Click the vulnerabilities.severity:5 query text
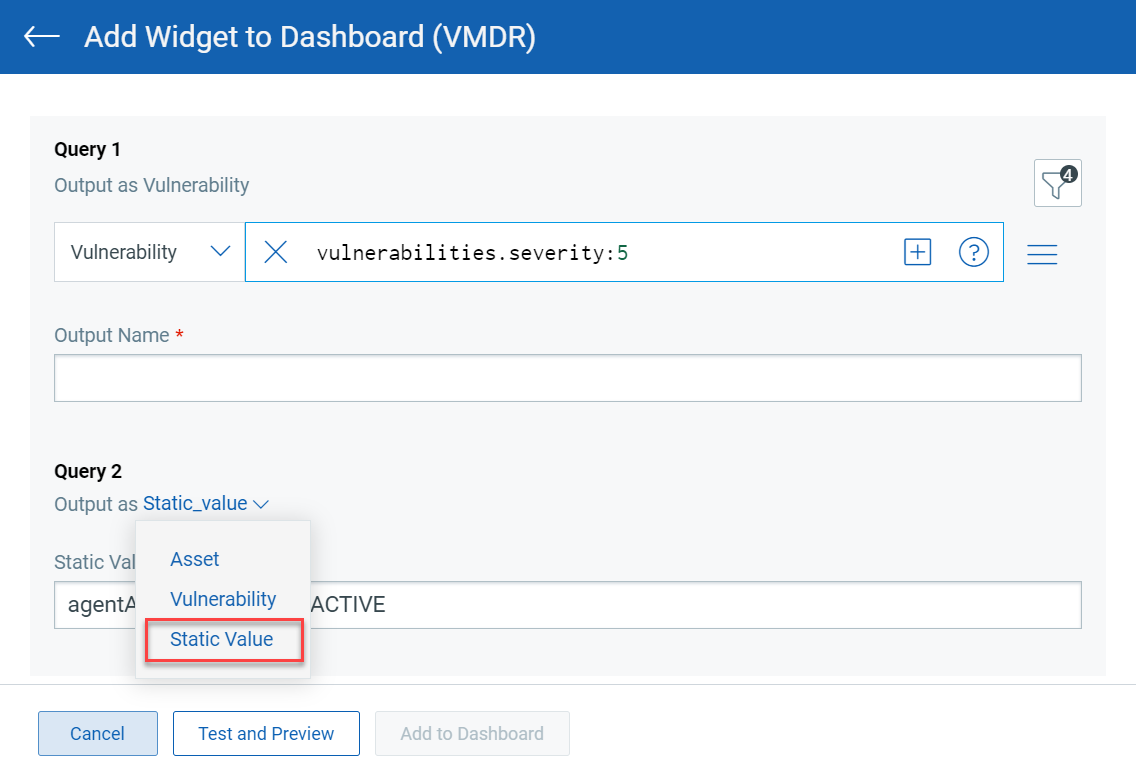 click(x=472, y=253)
